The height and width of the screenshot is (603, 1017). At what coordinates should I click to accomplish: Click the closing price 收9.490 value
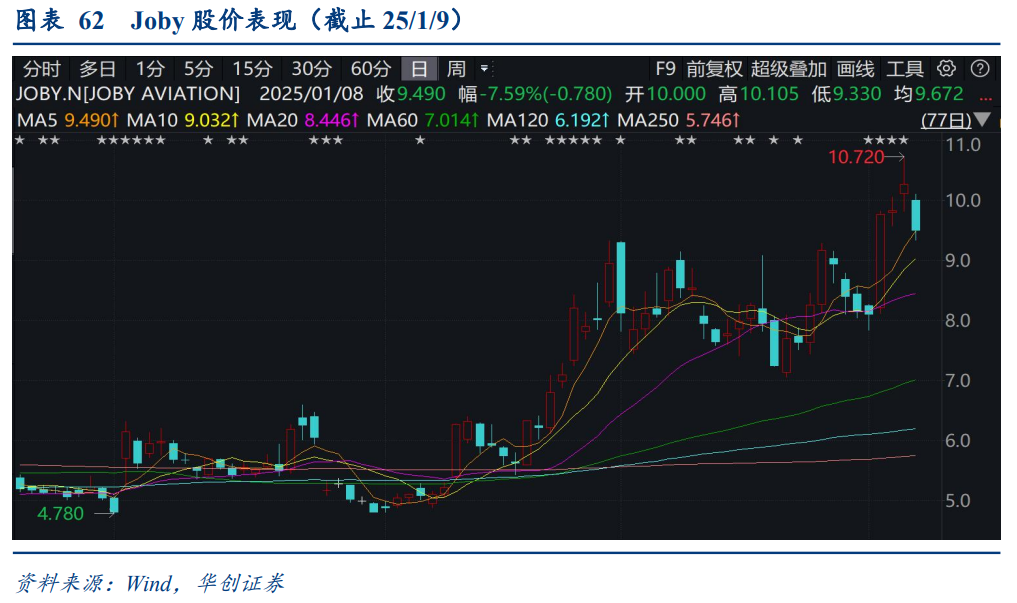click(411, 94)
